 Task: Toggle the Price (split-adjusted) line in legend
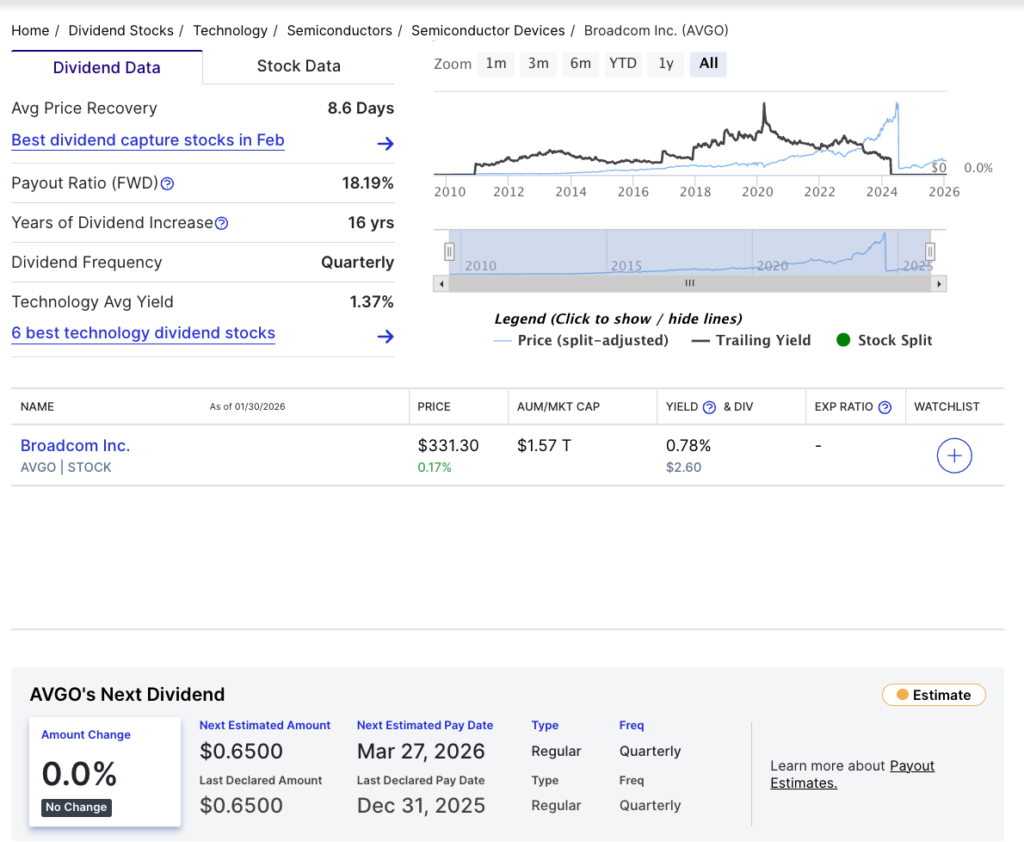[x=580, y=340]
